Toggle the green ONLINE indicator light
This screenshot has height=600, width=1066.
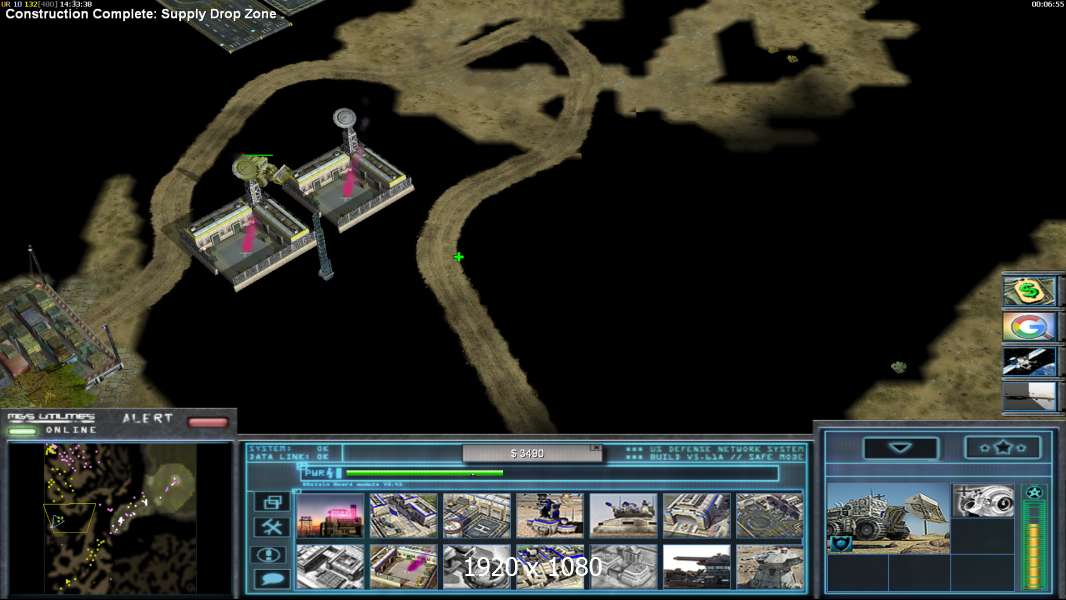pyautogui.click(x=22, y=431)
